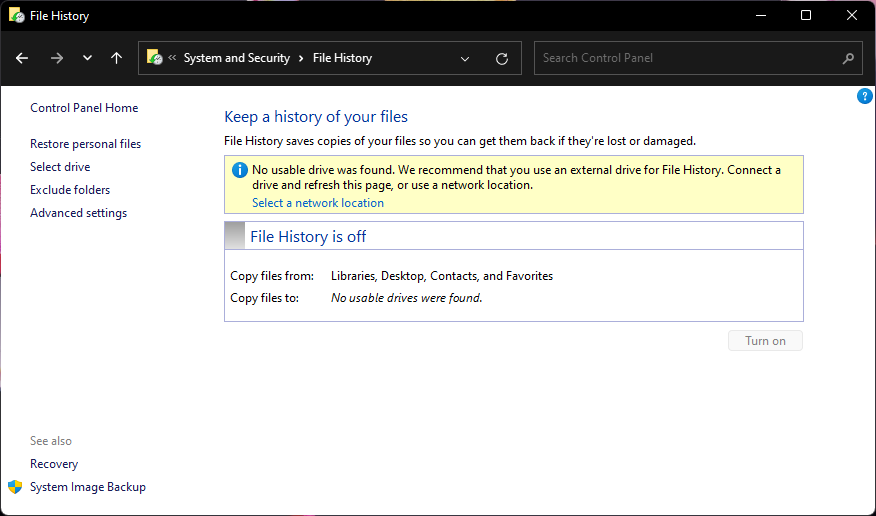Click the 'Copy files to:' label
876x516 pixels.
tap(265, 298)
